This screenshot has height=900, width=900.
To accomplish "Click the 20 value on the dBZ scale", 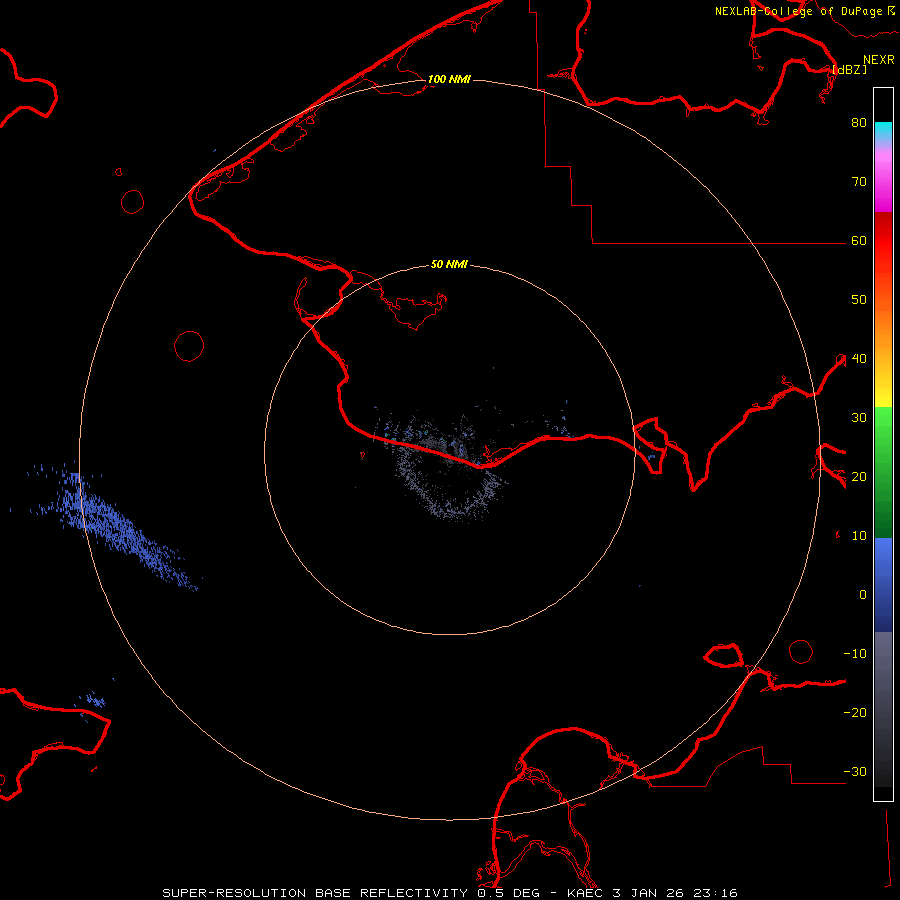I will click(x=859, y=477).
